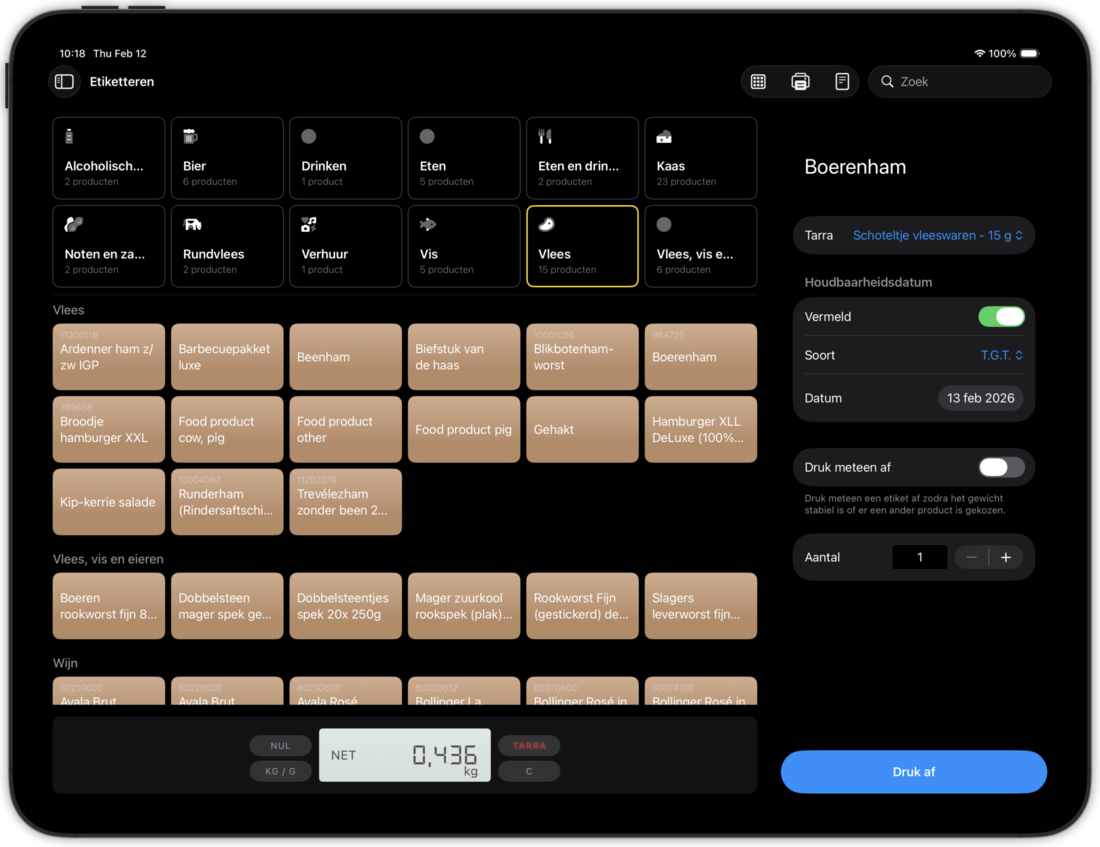Image resolution: width=1100 pixels, height=847 pixels.
Task: Click the Zoek search field
Action: click(x=960, y=82)
